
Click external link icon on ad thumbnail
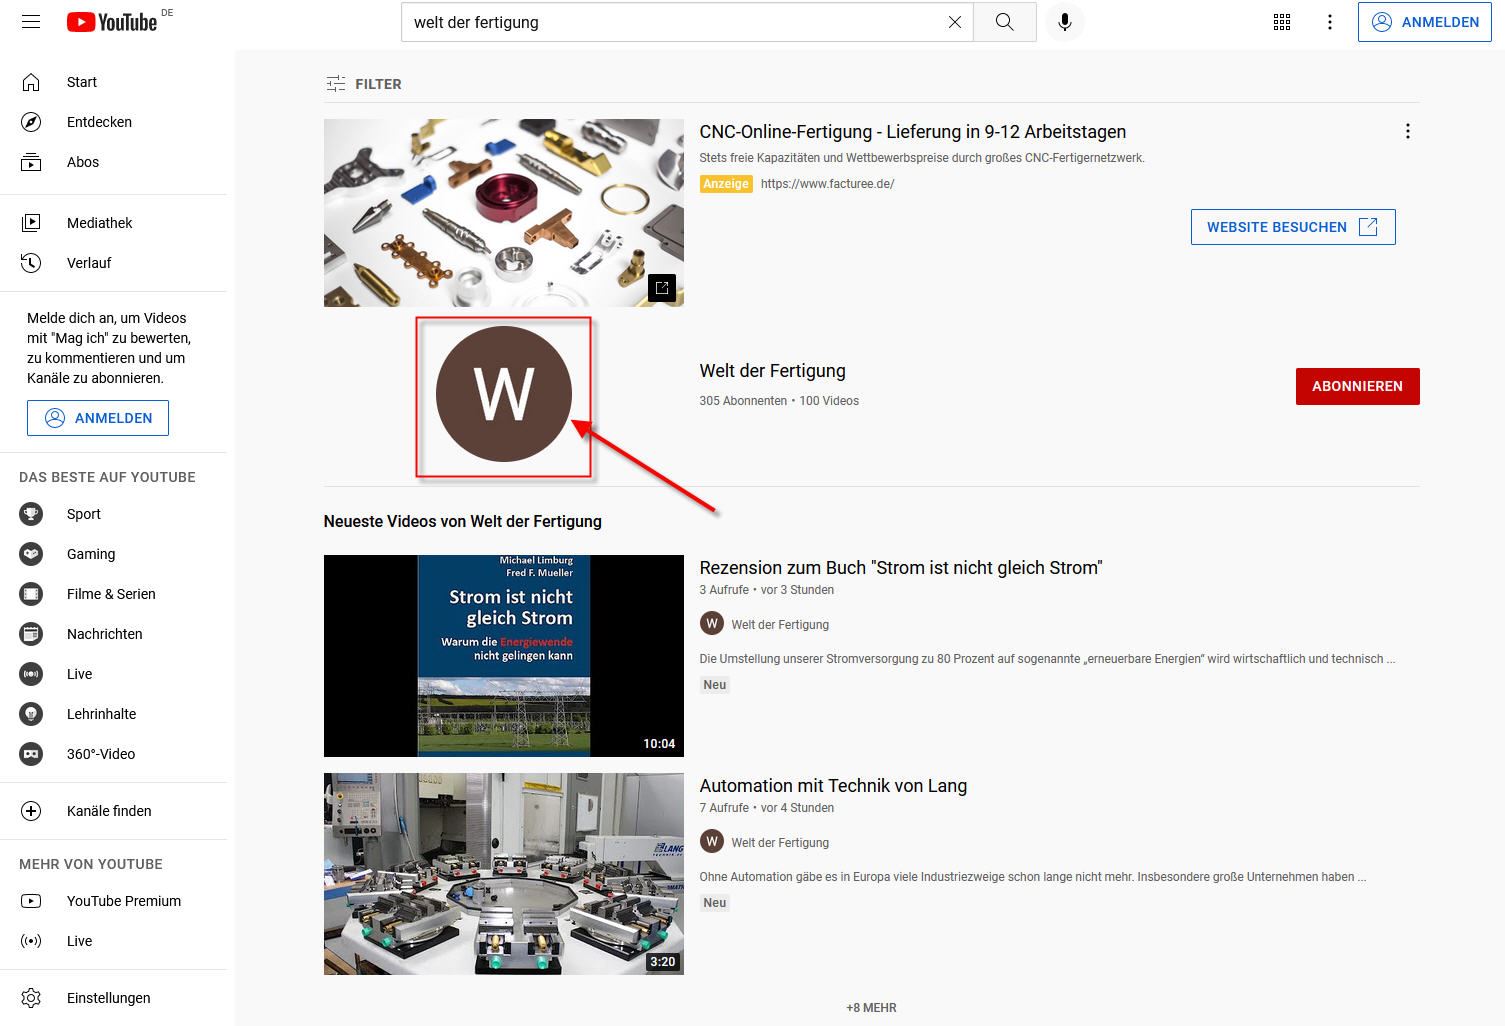click(662, 288)
